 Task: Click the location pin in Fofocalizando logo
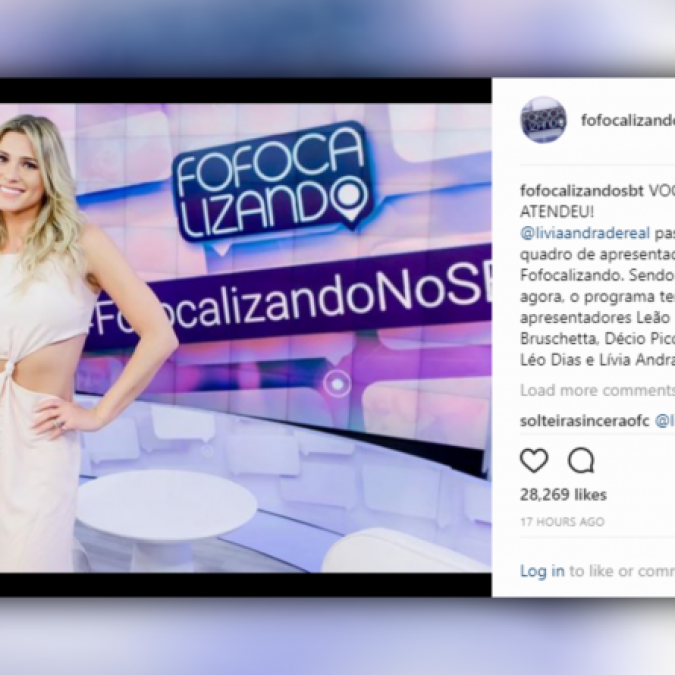pyautogui.click(x=351, y=197)
